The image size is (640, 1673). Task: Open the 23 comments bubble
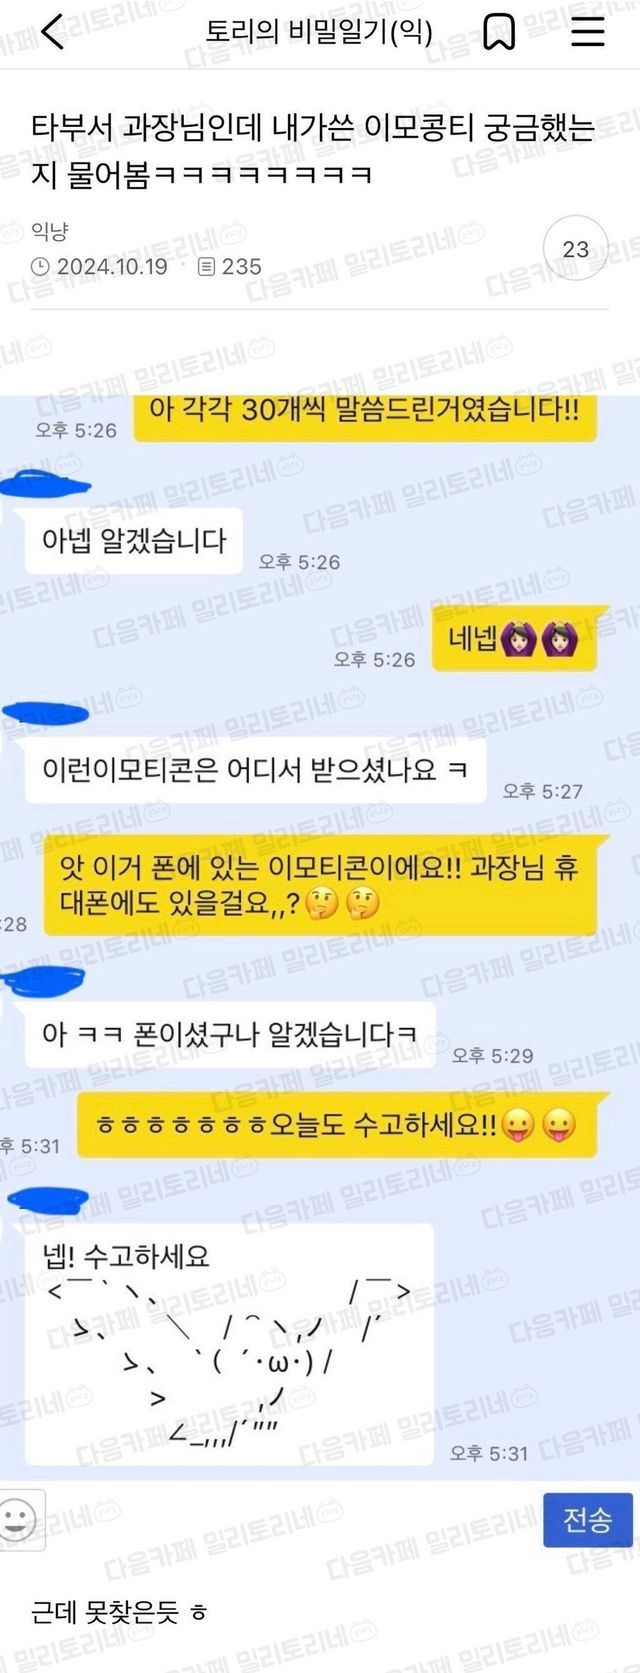(x=575, y=248)
